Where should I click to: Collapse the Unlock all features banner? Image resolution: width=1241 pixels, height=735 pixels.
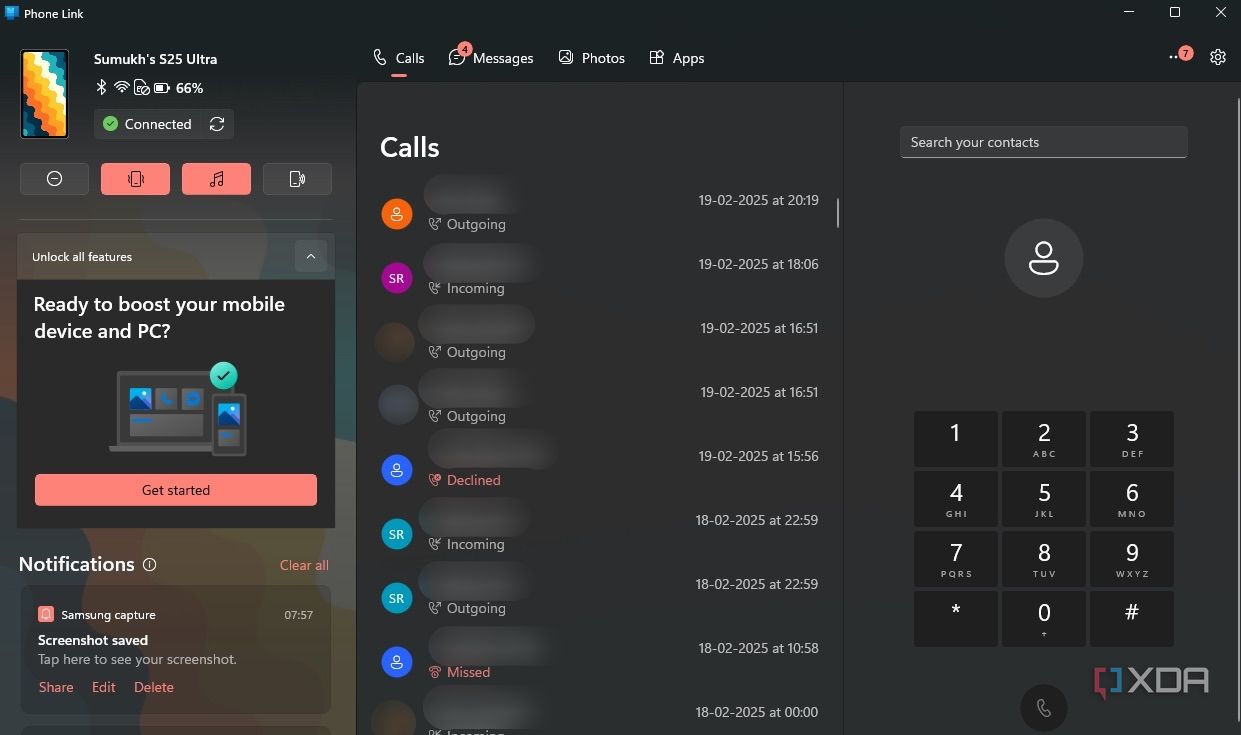pos(311,256)
